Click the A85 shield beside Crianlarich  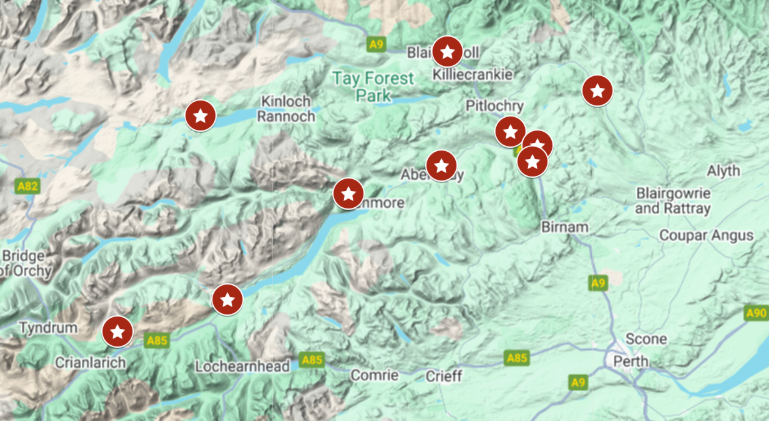(157, 340)
